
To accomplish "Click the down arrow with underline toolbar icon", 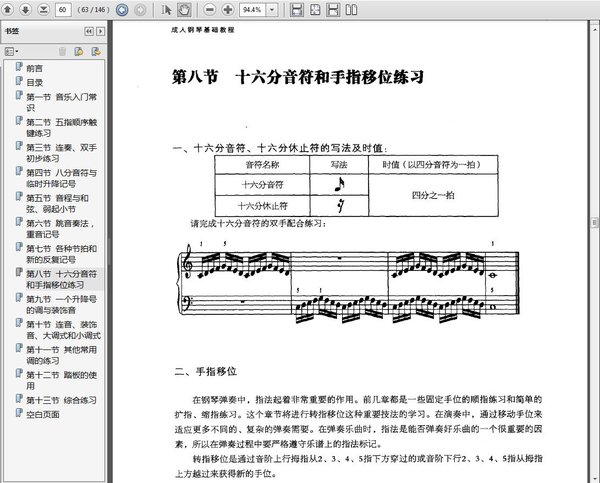I will [44, 9].
